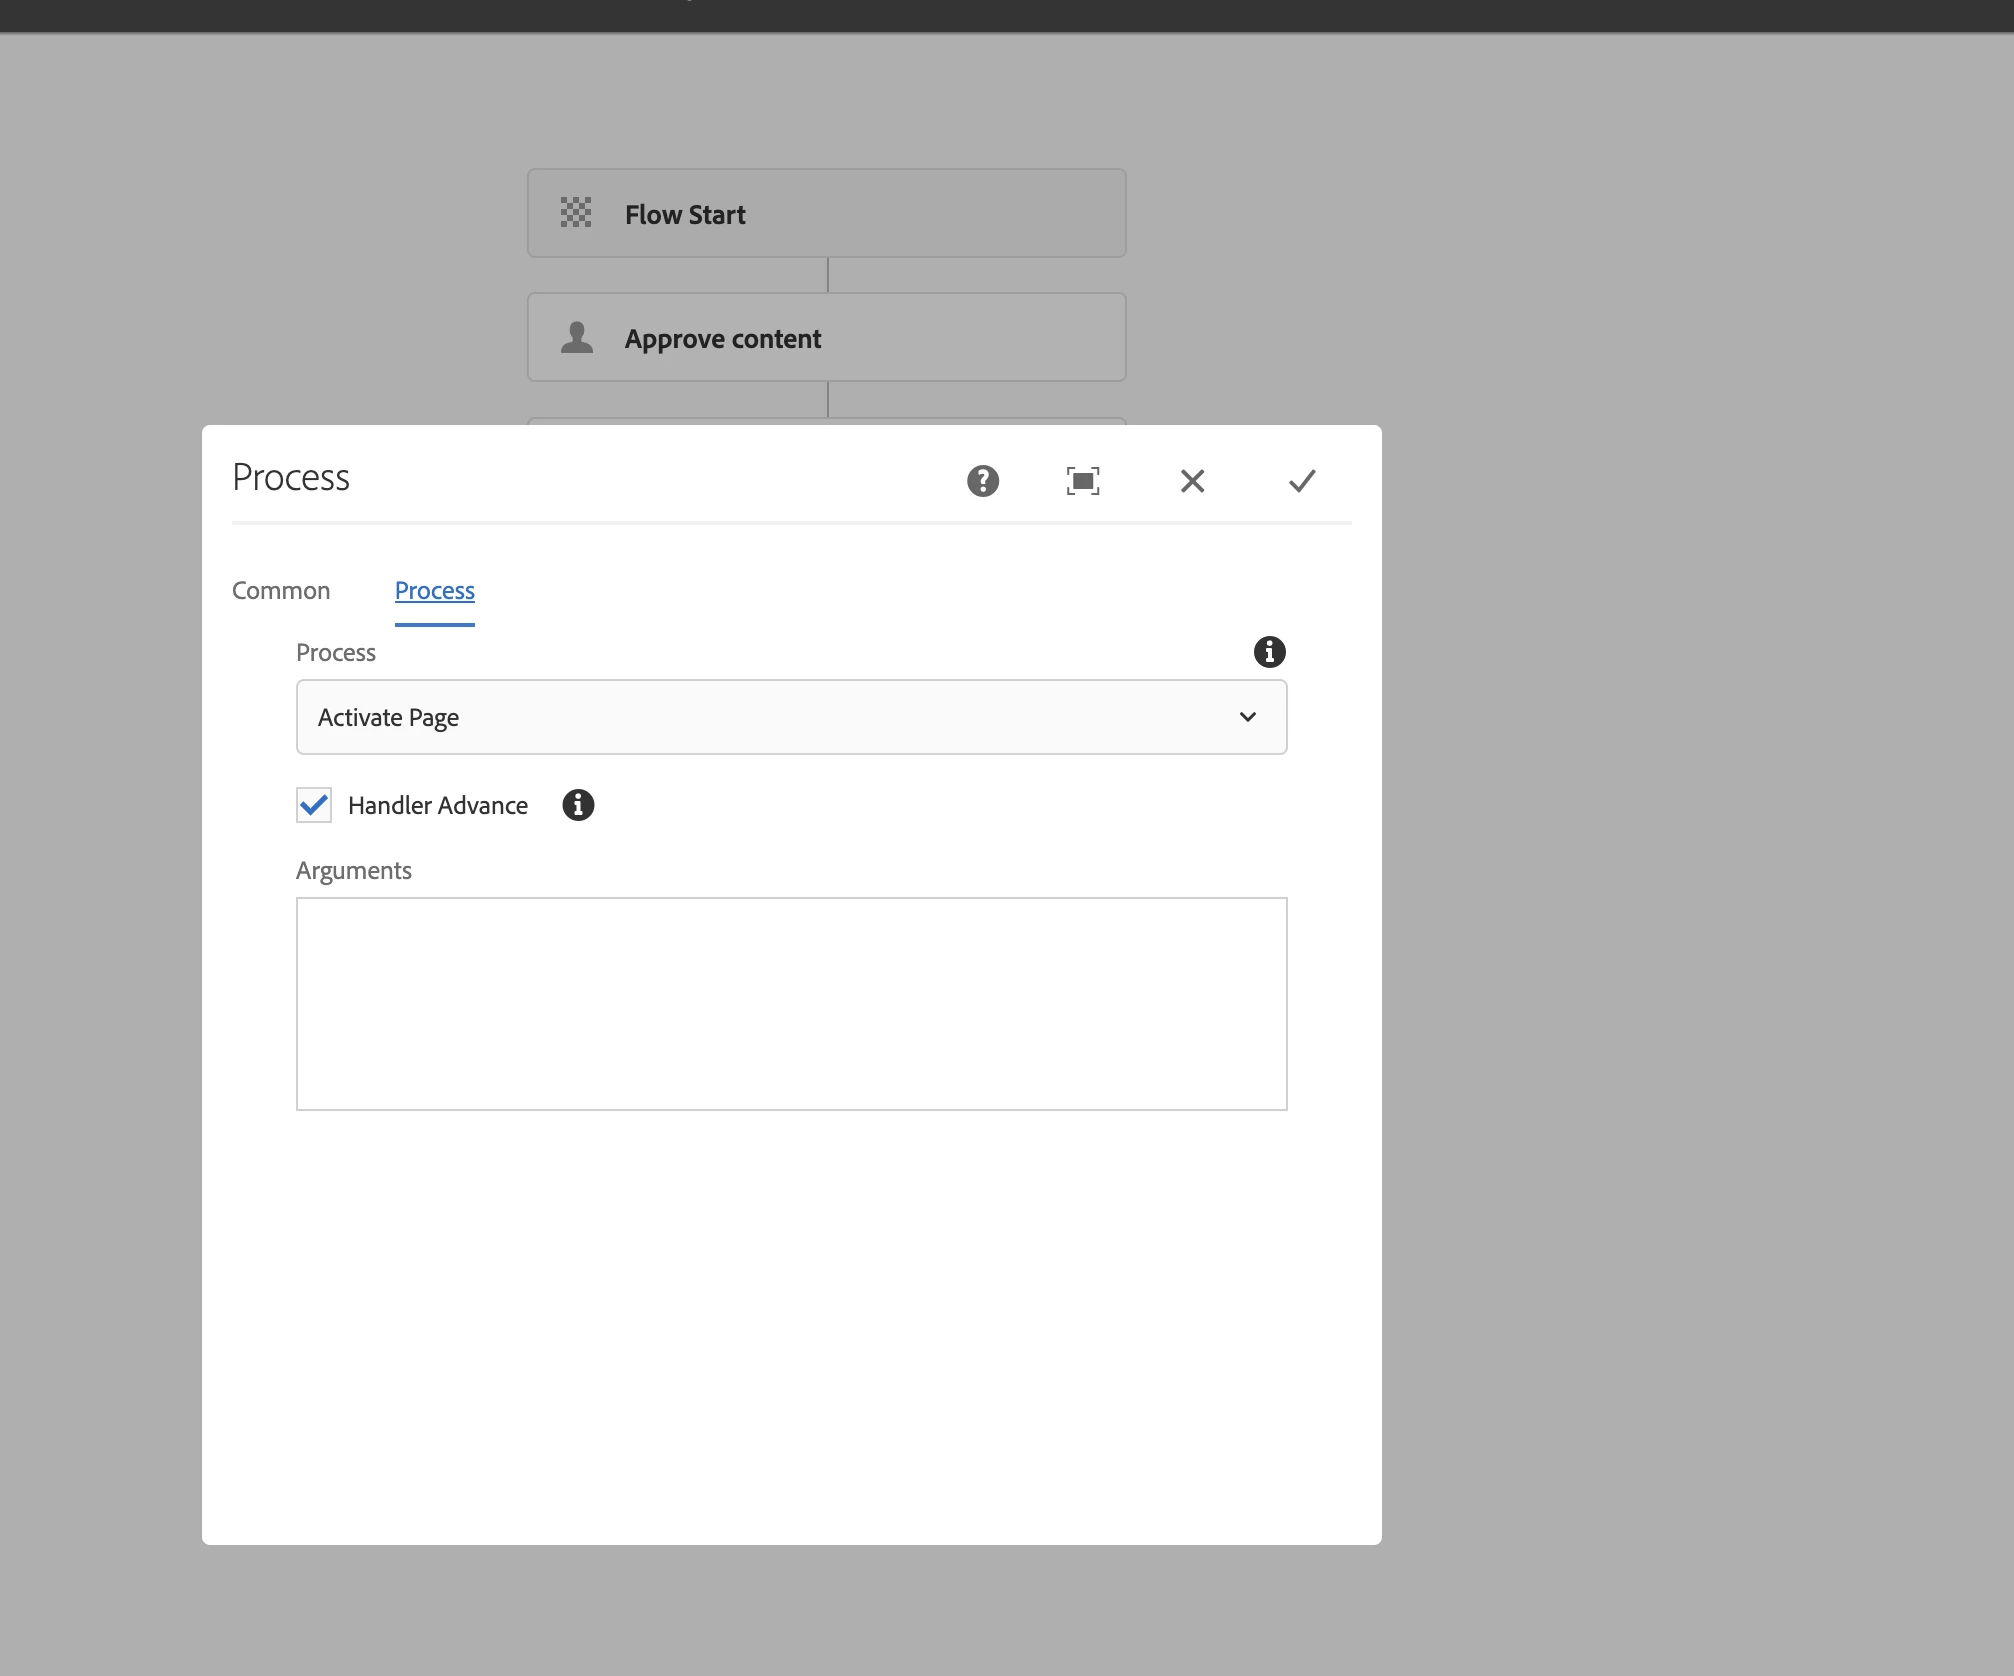The height and width of the screenshot is (1676, 2014).
Task: Switch to the Common tab
Action: pyautogui.click(x=281, y=591)
